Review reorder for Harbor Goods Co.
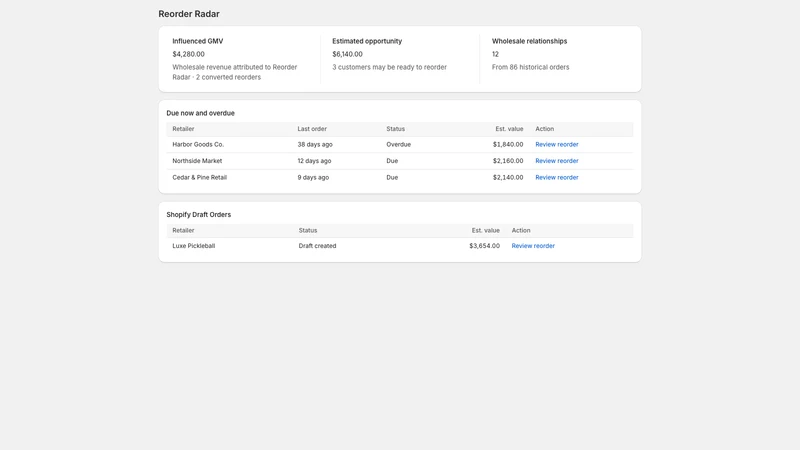The image size is (800, 450). point(557,144)
